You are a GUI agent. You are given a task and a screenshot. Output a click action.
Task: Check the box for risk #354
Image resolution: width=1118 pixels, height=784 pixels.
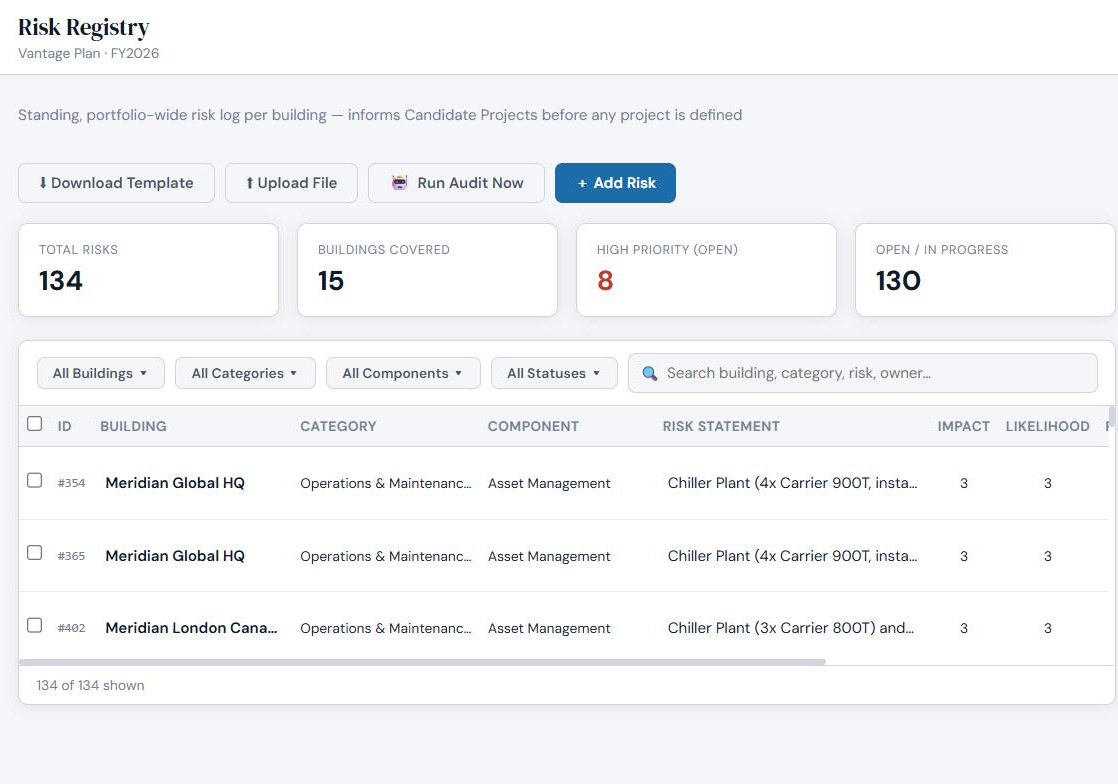34,480
